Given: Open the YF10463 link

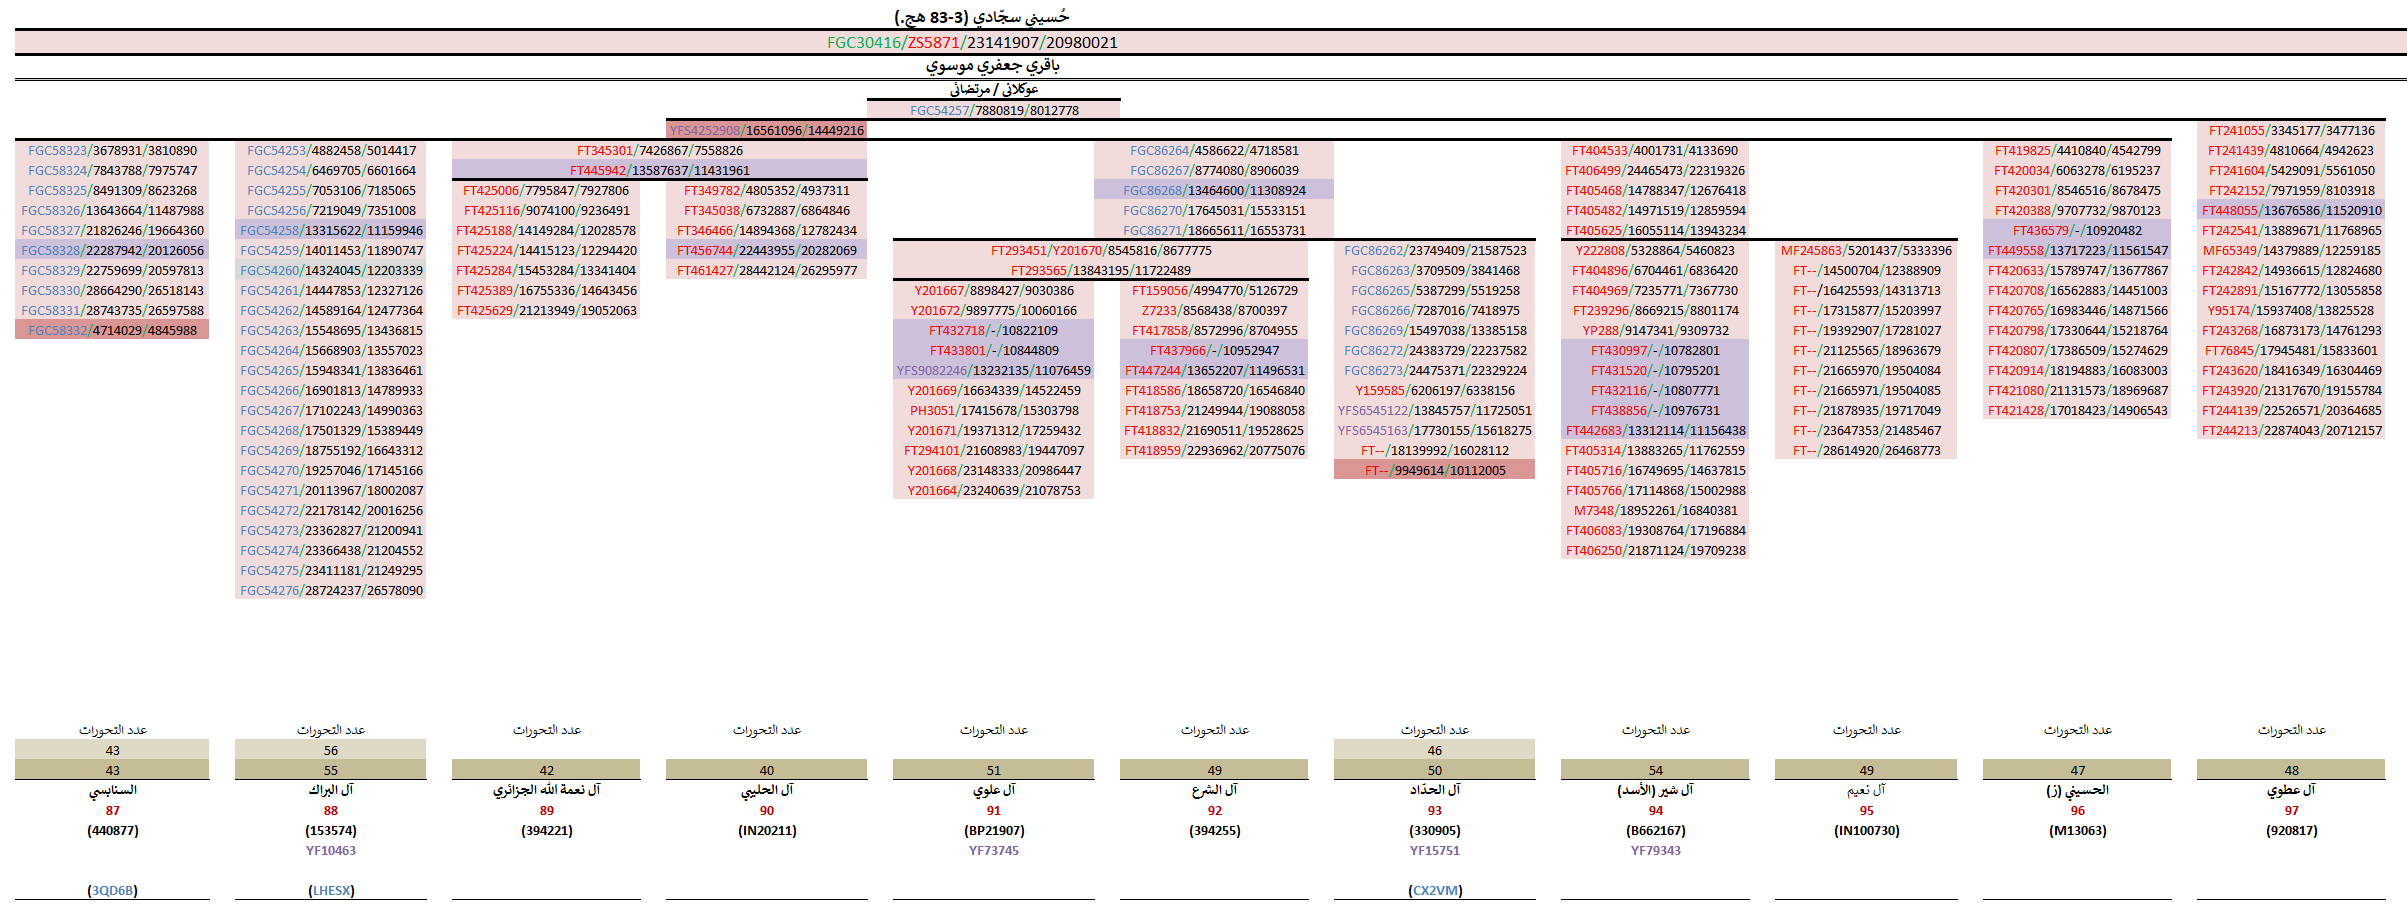Looking at the screenshot, I should click(x=331, y=850).
